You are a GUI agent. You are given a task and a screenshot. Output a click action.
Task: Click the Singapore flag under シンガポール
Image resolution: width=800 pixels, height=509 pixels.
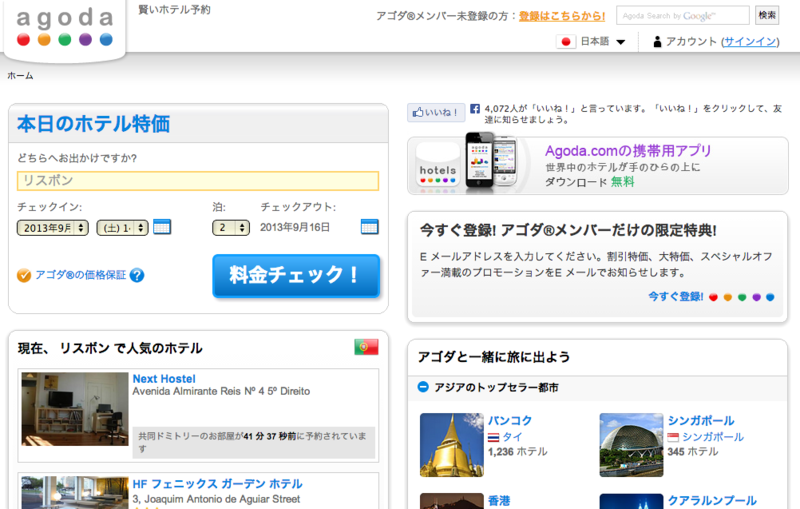point(673,437)
